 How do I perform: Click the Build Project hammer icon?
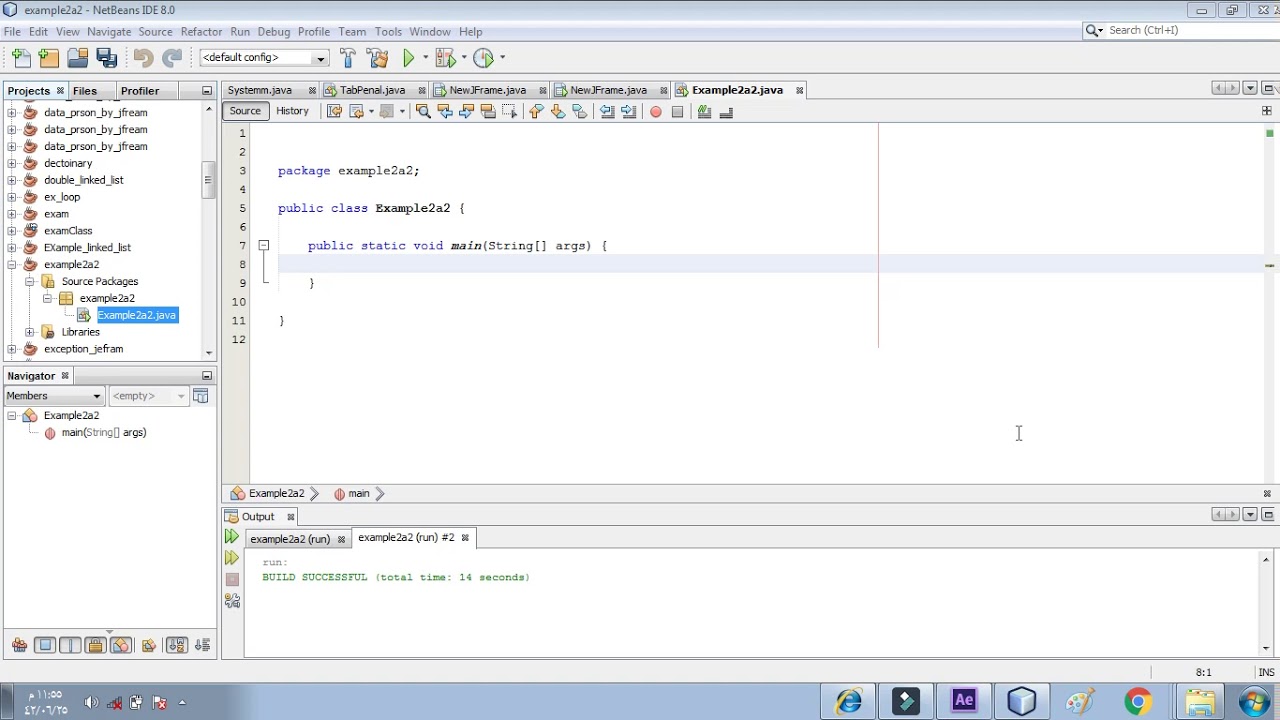click(348, 58)
